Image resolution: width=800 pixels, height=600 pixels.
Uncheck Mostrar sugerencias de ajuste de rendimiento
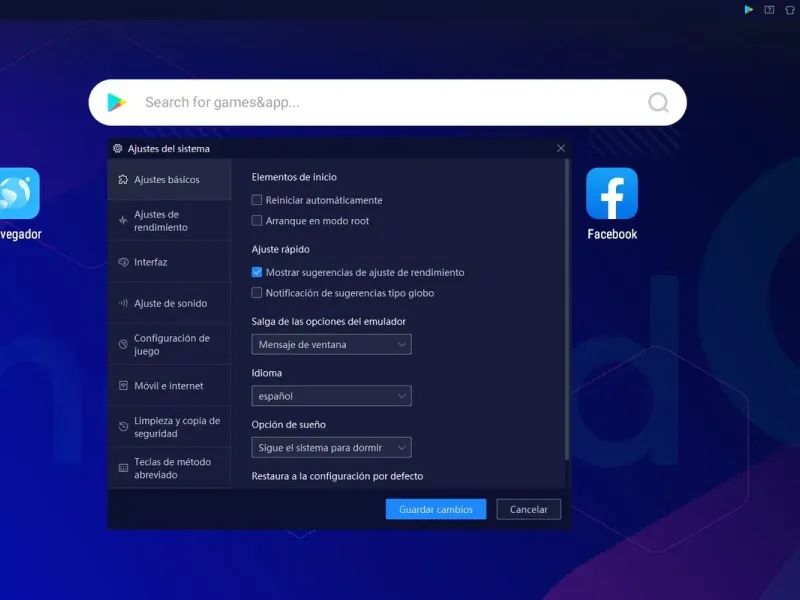[257, 272]
